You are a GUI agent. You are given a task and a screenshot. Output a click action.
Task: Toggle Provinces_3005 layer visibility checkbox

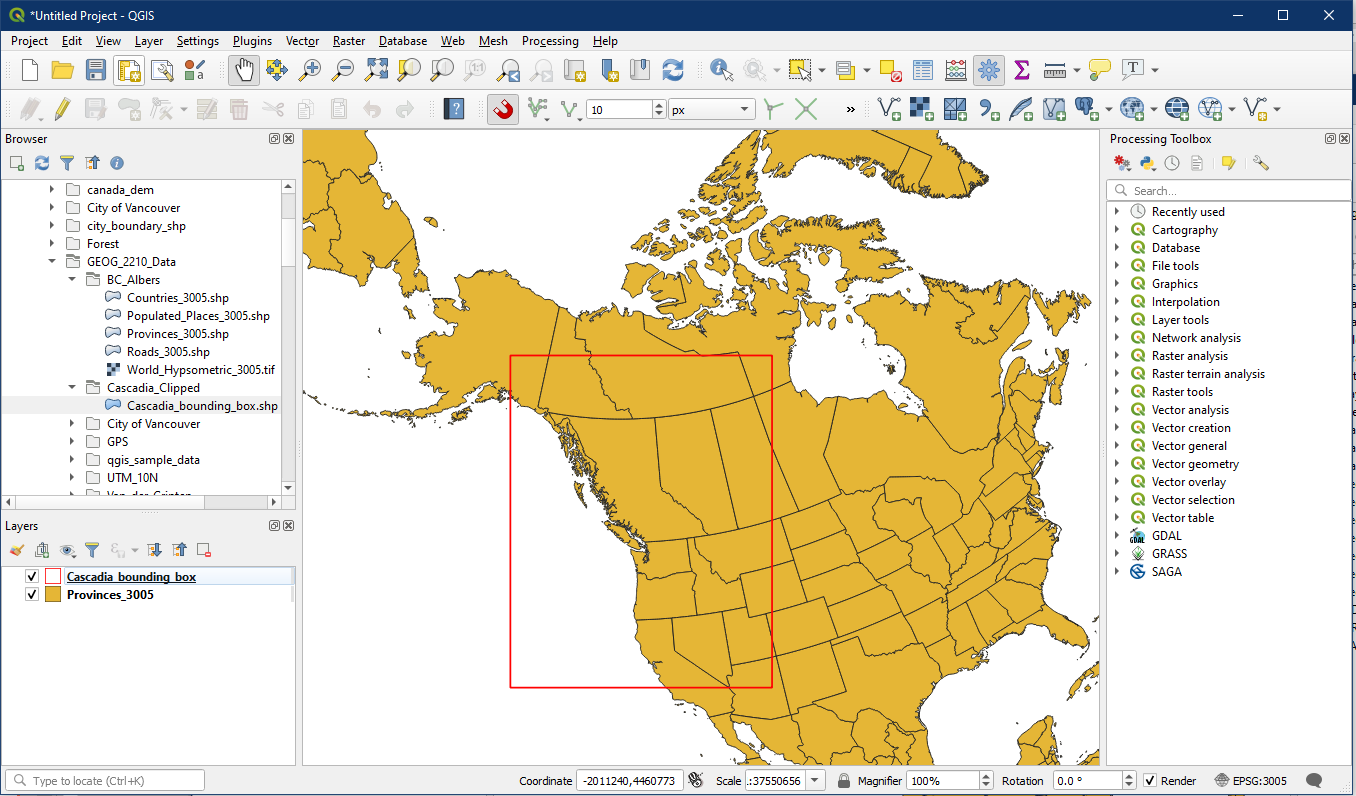tap(32, 595)
